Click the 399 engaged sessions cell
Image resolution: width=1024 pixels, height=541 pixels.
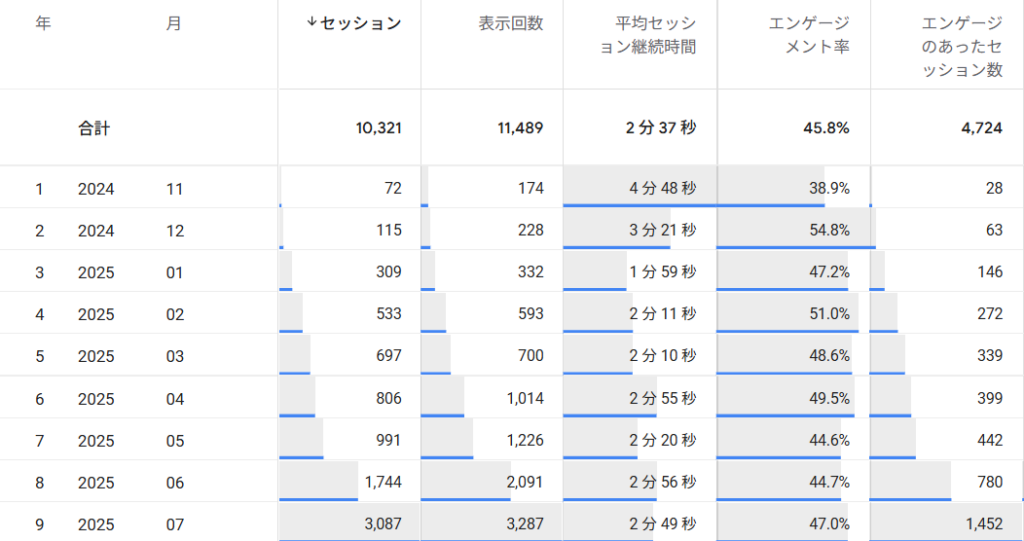(947, 398)
